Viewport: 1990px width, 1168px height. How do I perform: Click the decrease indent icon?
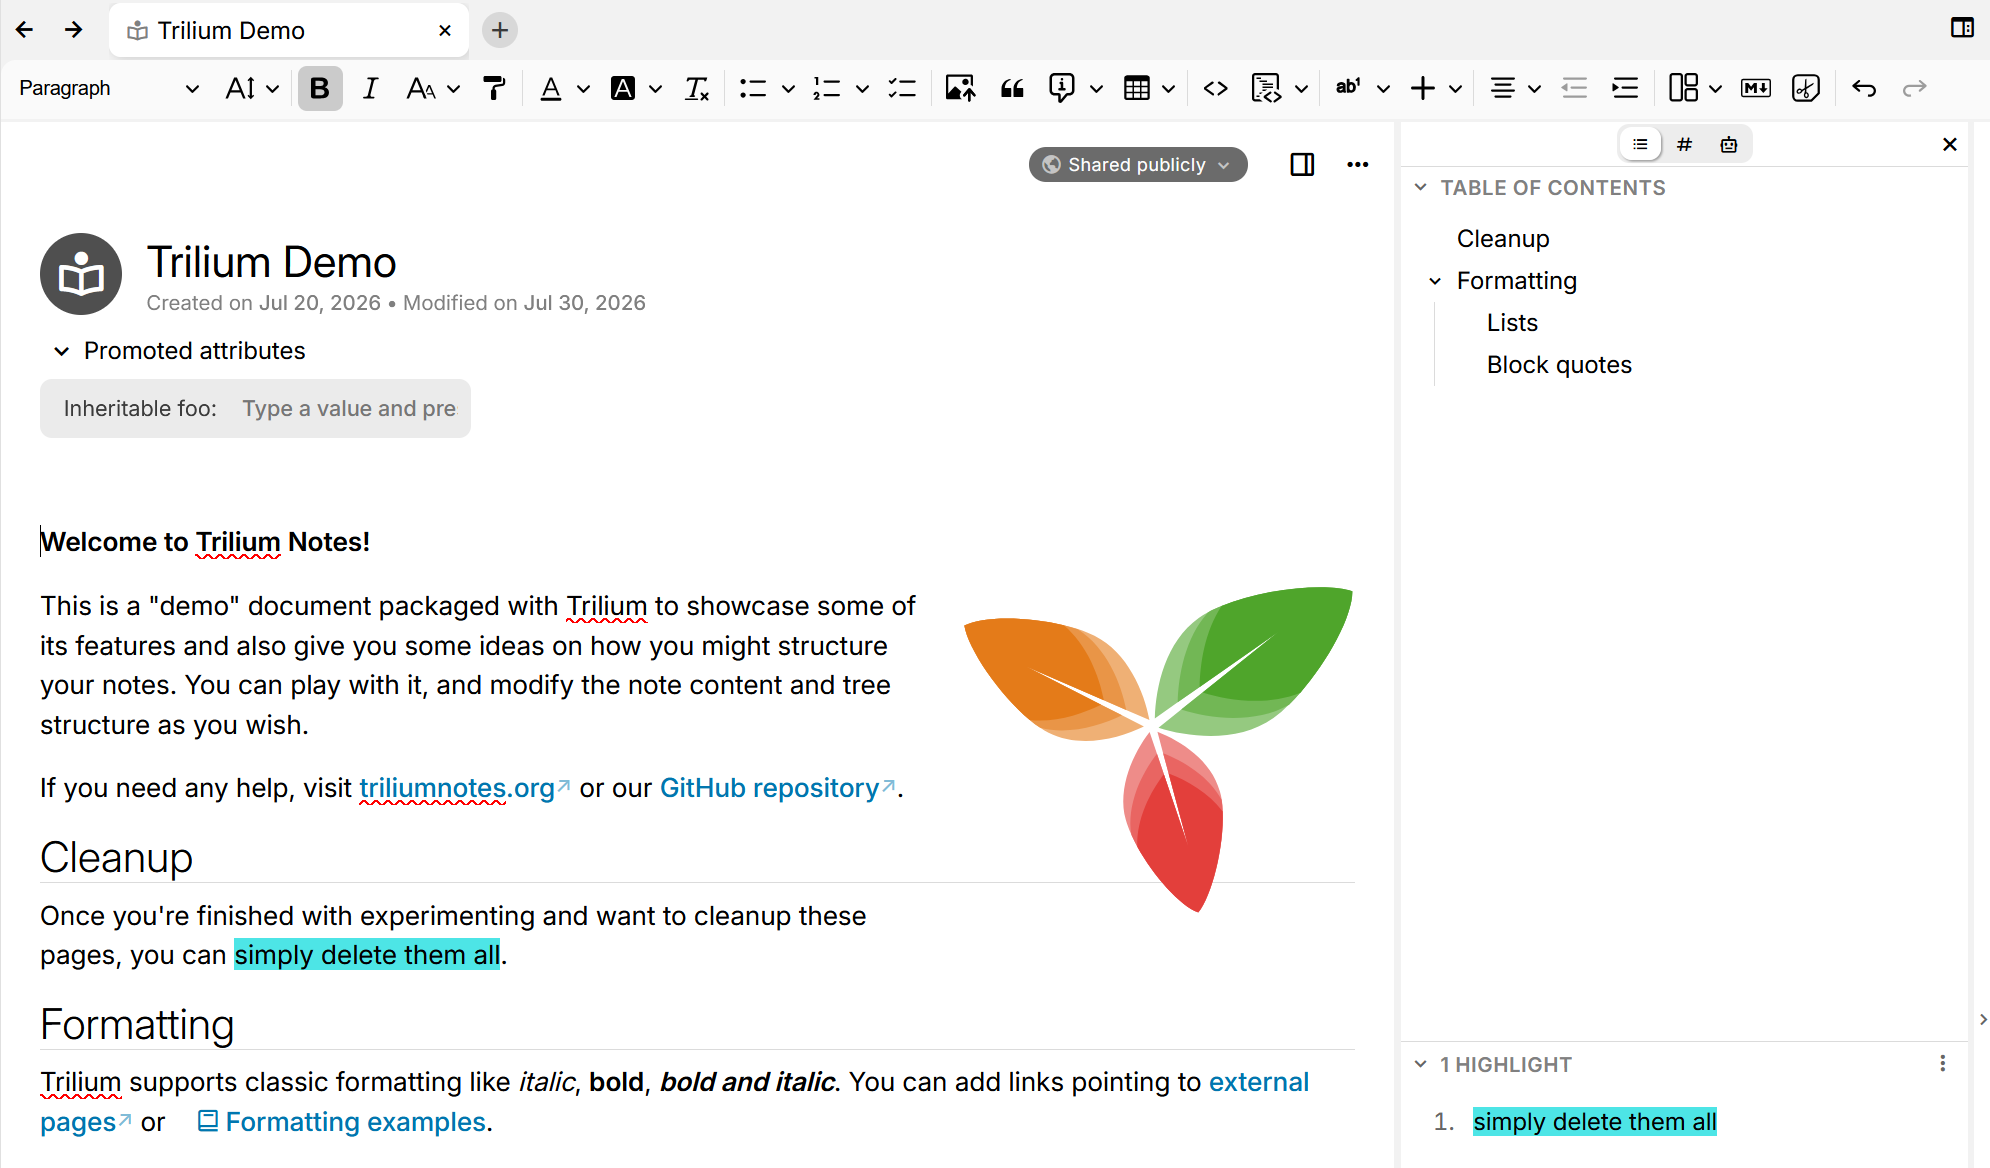(x=1574, y=88)
